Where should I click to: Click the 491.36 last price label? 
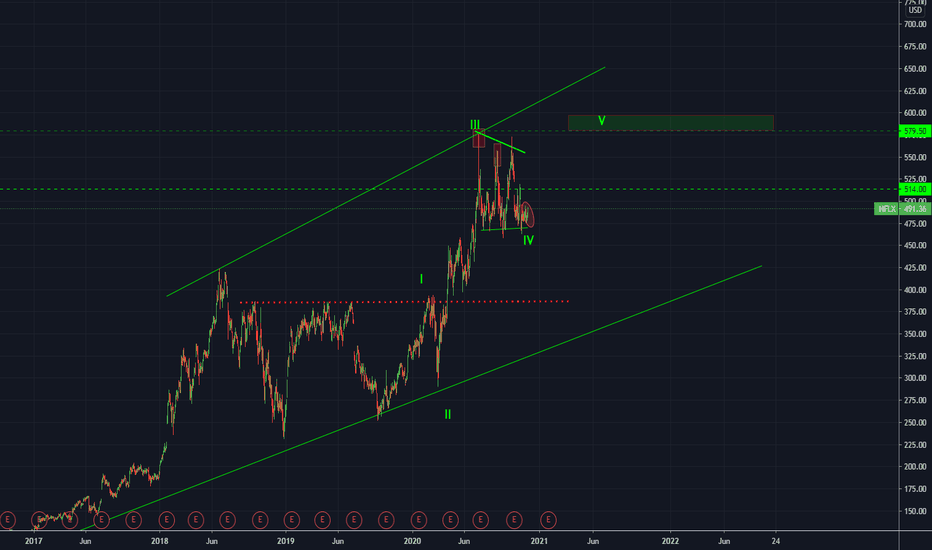(915, 209)
